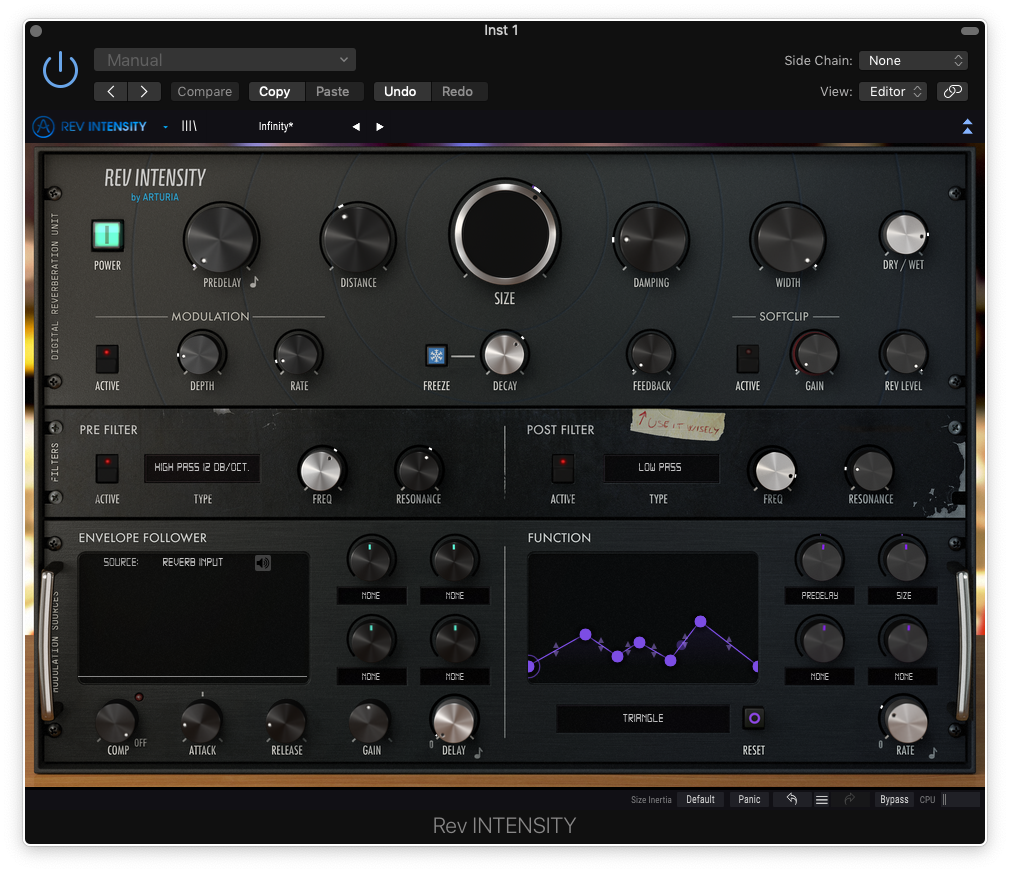Go to the next setting with the right chevron
The width and height of the screenshot is (1010, 873).
point(144,91)
